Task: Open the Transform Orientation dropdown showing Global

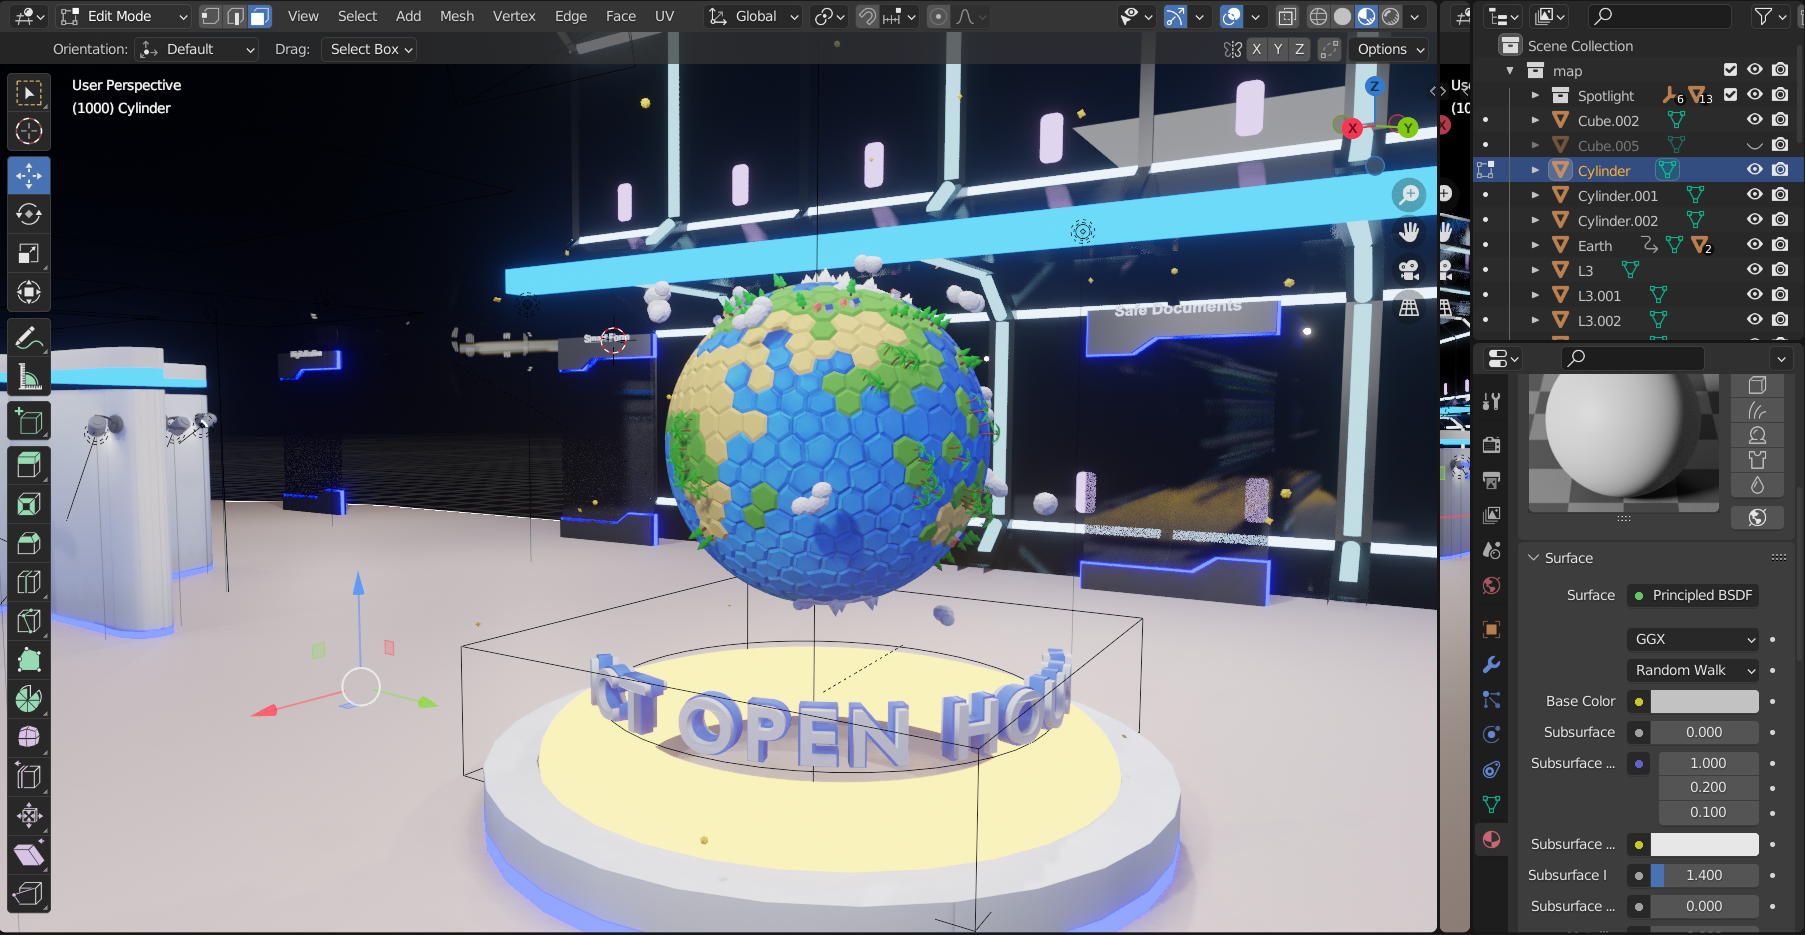Action: pyautogui.click(x=752, y=16)
